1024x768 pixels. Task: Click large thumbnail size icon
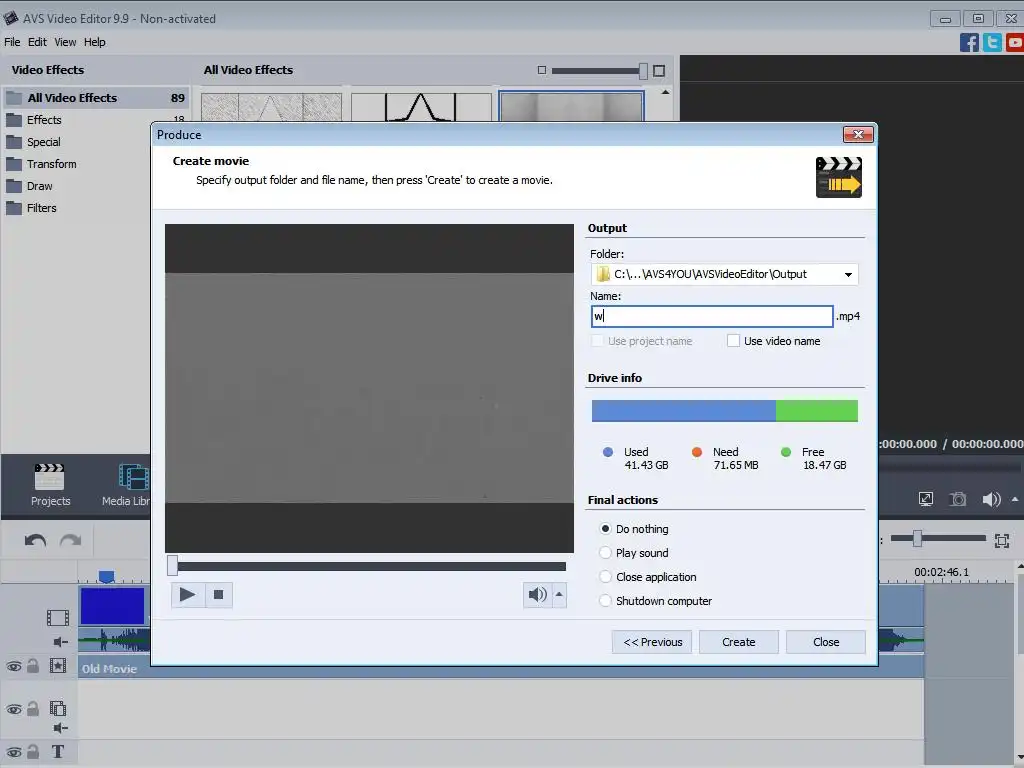[x=659, y=71]
